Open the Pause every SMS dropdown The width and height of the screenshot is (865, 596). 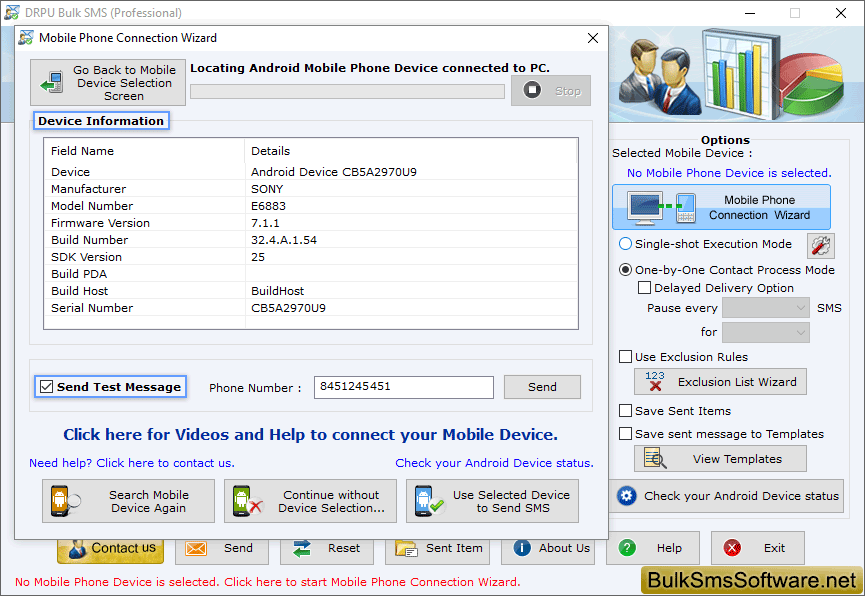coord(766,308)
